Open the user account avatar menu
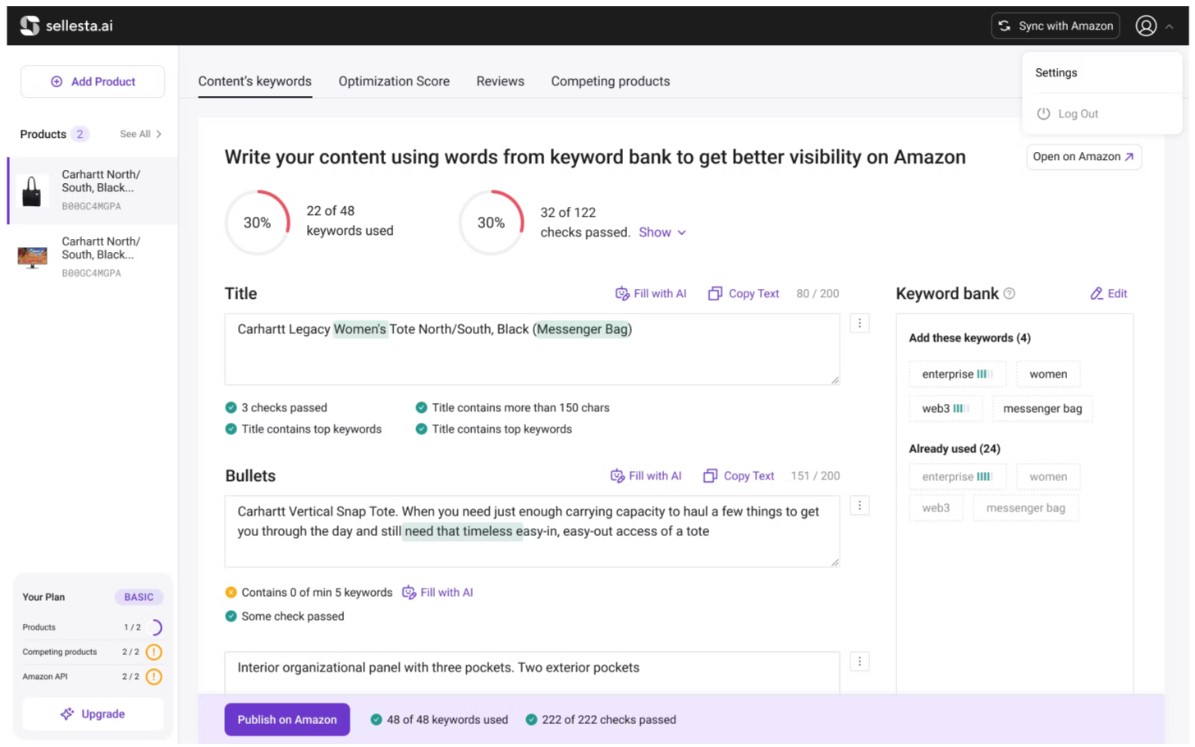This screenshot has height=747, width=1195. [1146, 26]
